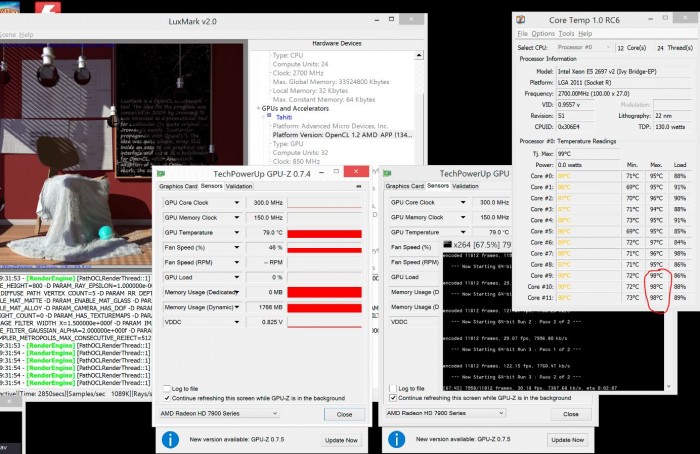Screen dimensions: 700x454
Task: Uncheck Continue refreshing in GPU-Z 0.7.4
Action: click(x=167, y=398)
